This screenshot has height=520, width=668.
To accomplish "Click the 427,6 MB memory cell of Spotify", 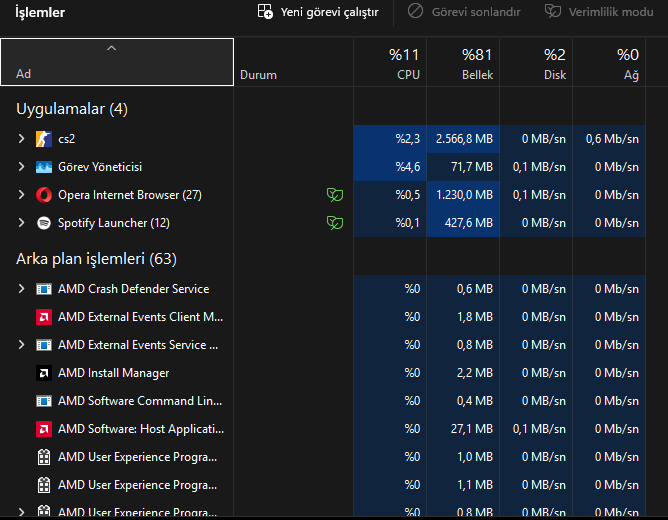I will [463, 223].
